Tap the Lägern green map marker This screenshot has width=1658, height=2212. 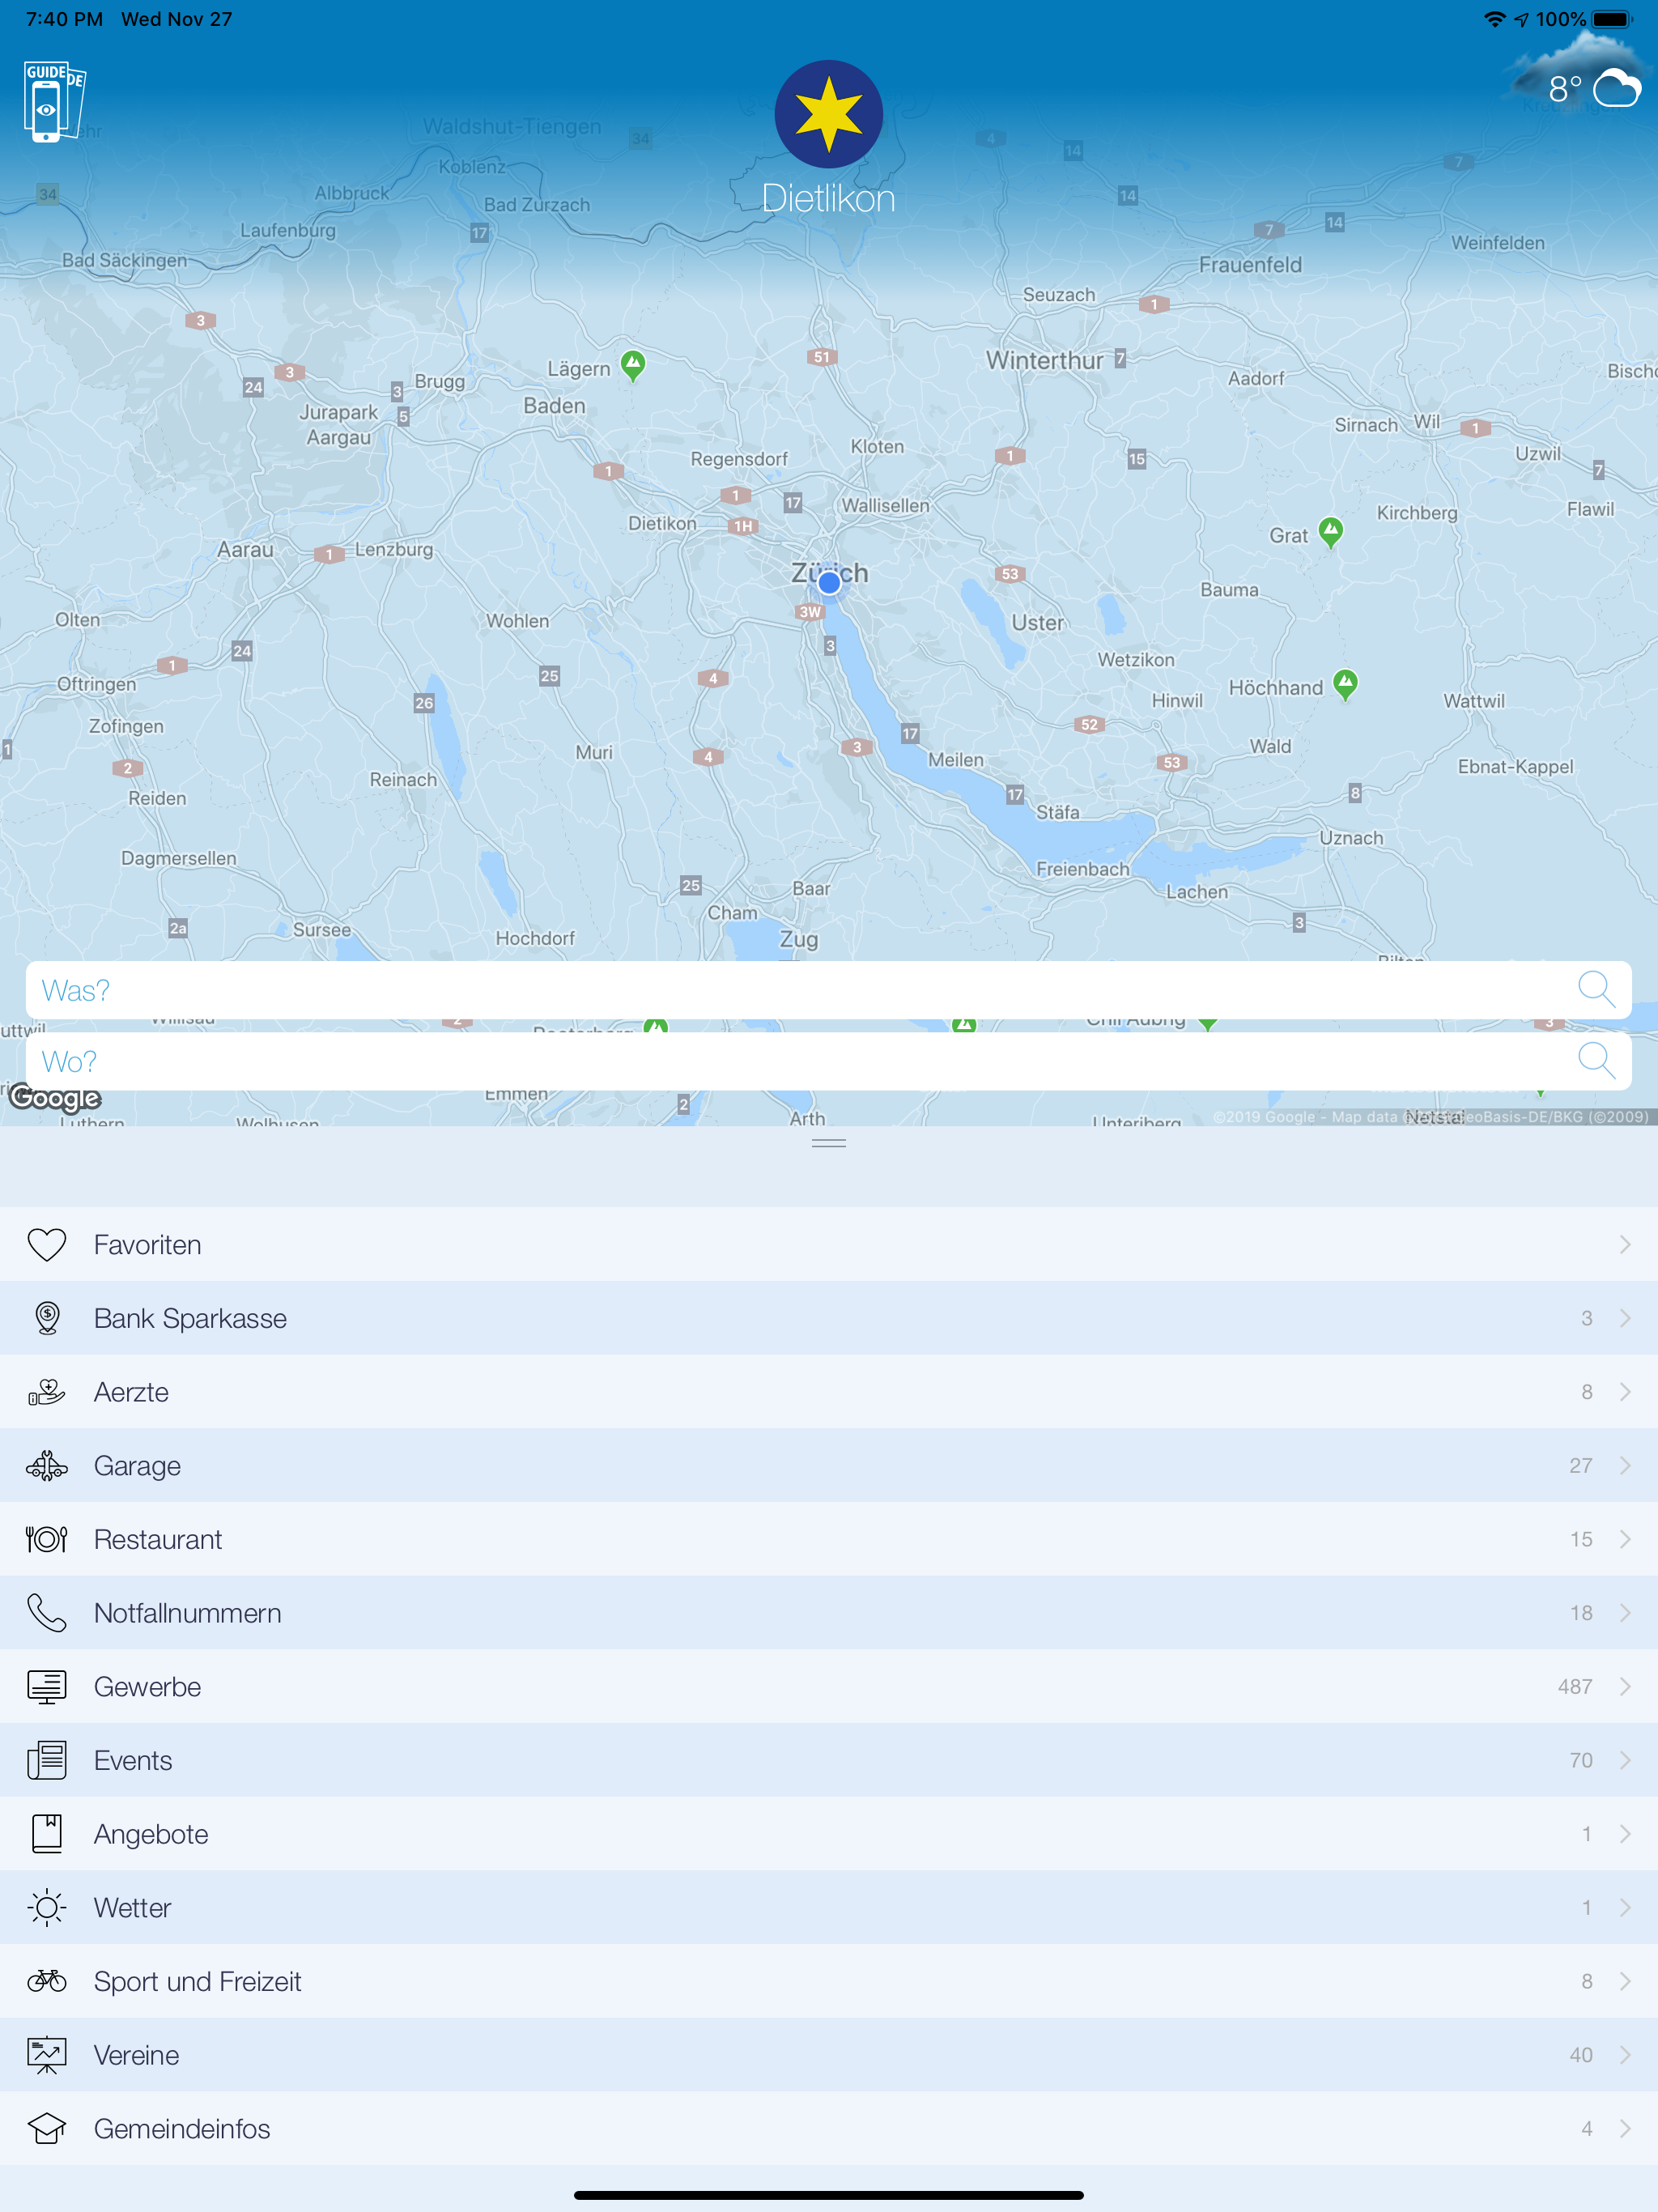[632, 364]
